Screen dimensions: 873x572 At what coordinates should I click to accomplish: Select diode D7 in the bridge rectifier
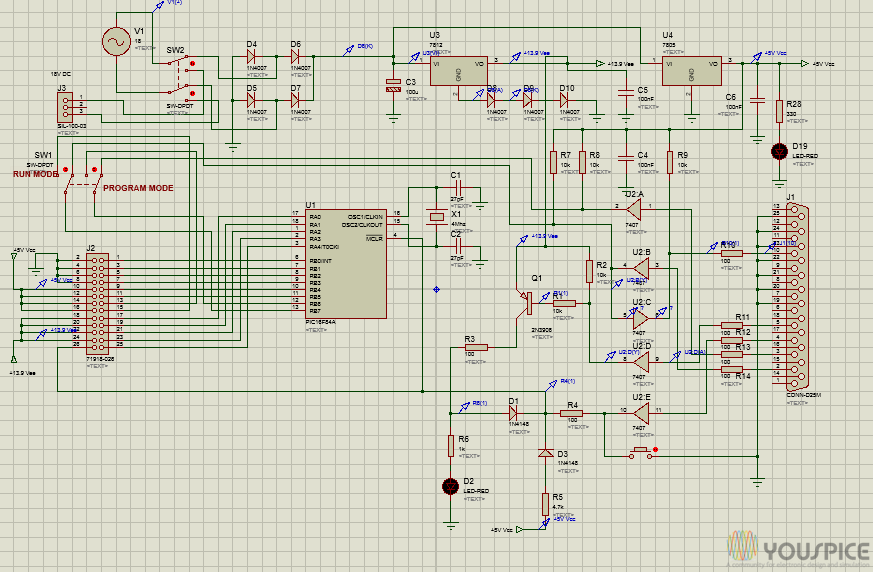295,100
